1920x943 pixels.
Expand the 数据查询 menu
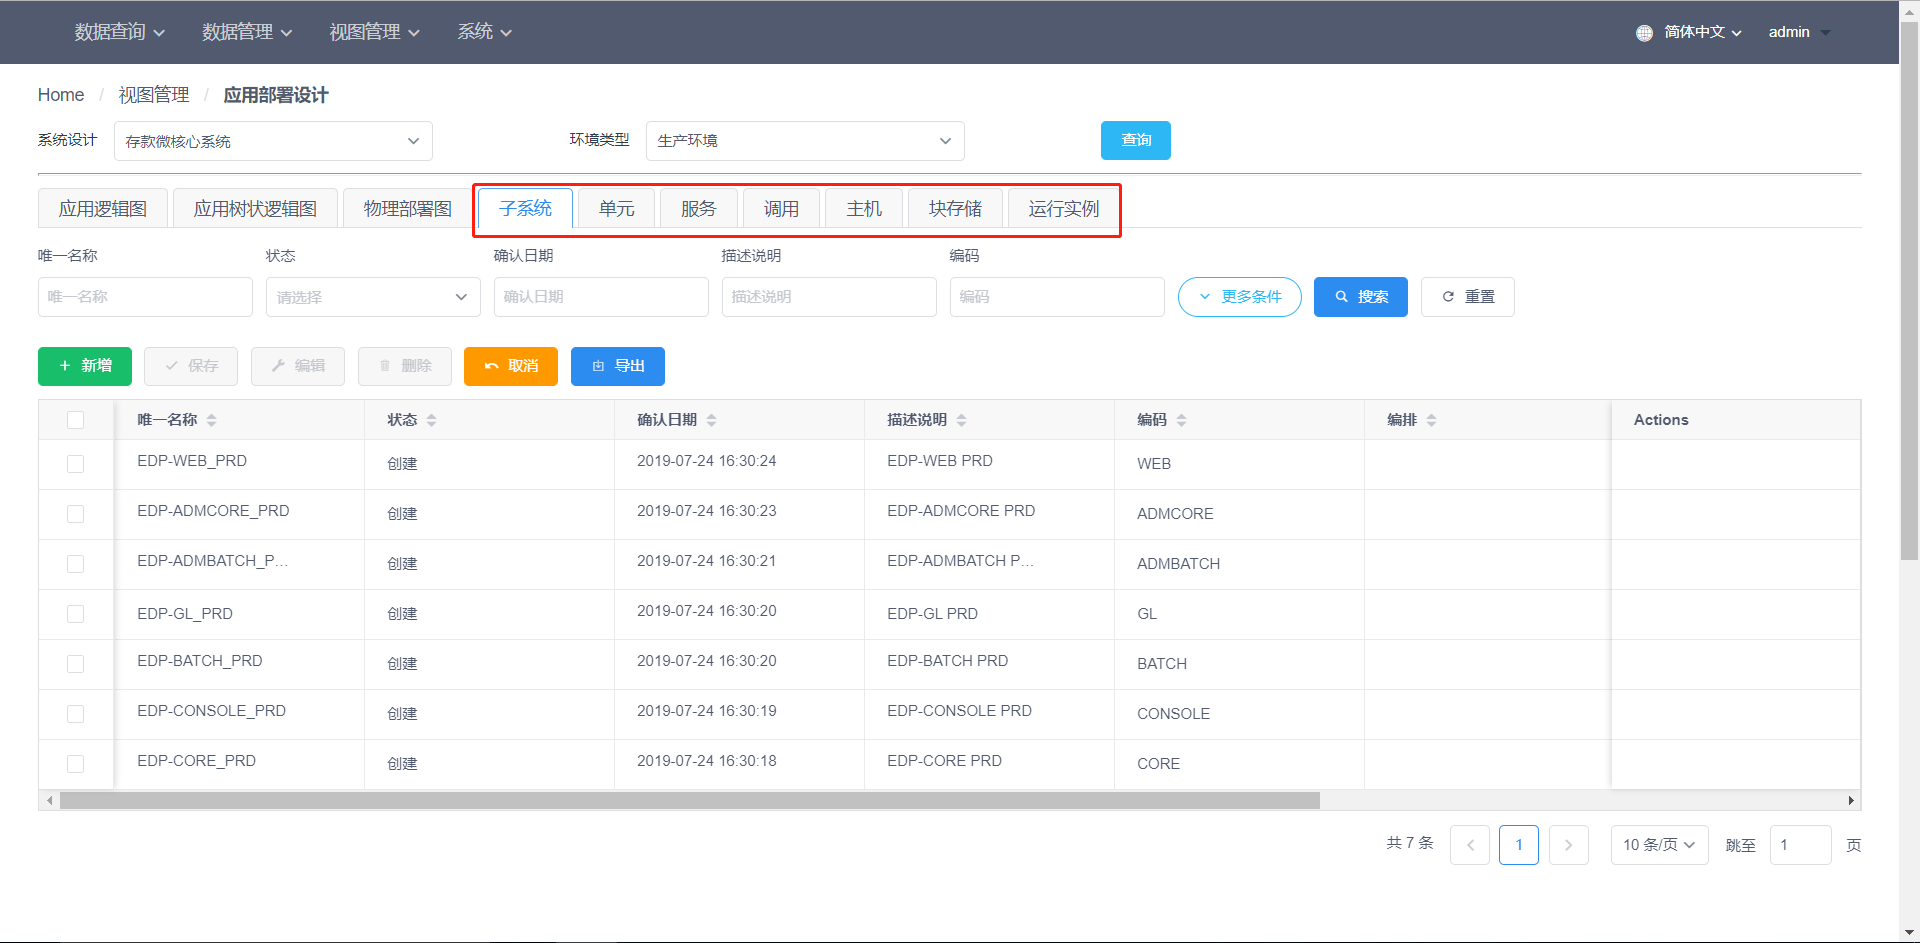tap(119, 32)
